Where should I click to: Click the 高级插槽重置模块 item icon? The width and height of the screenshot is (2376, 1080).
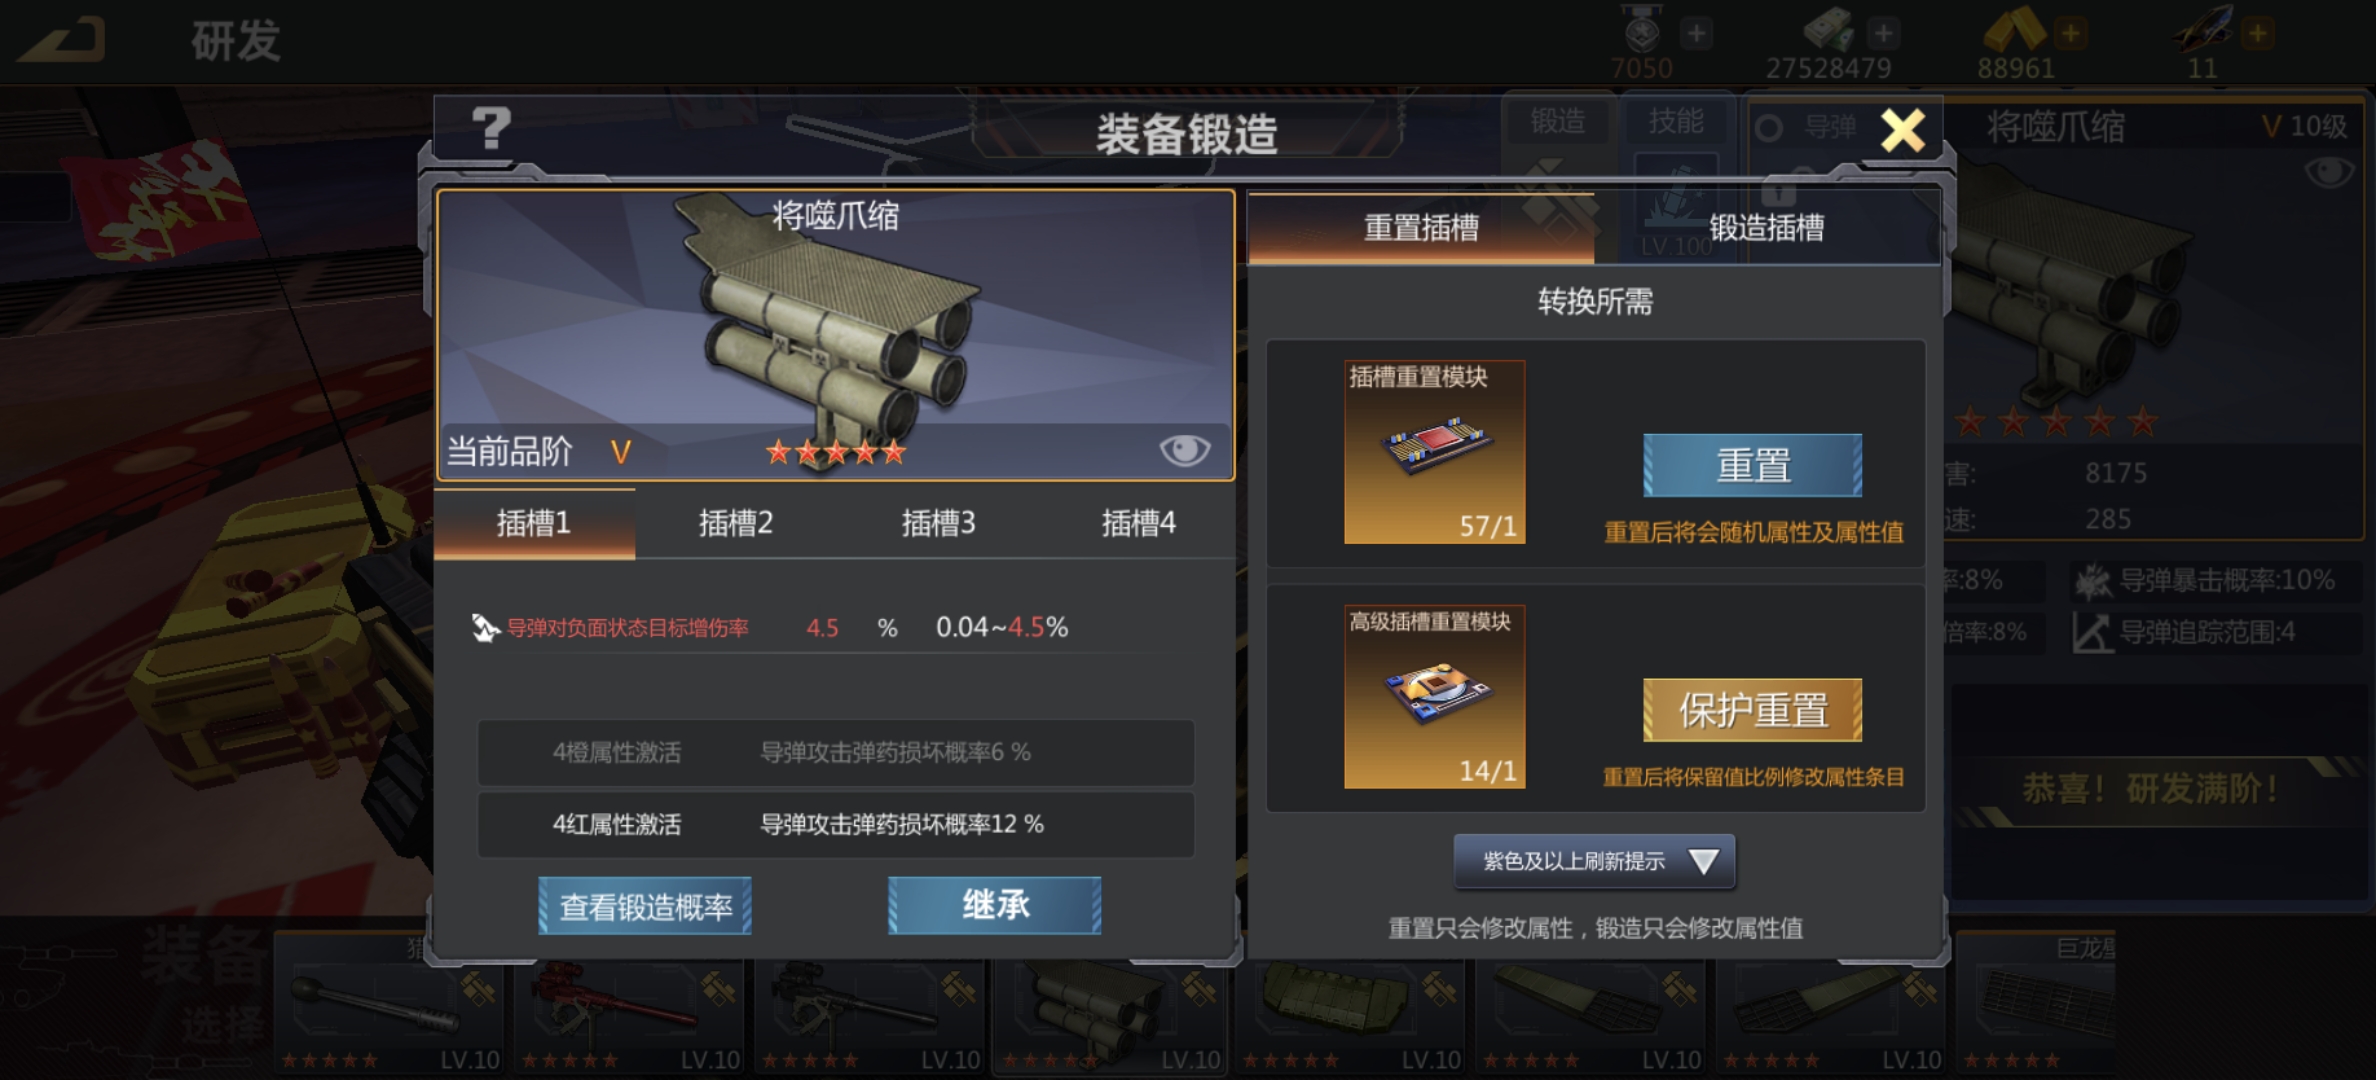(x=1434, y=697)
